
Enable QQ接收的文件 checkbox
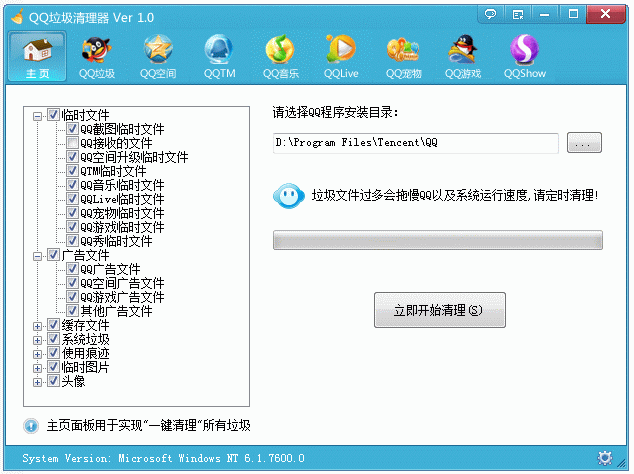pos(72,143)
